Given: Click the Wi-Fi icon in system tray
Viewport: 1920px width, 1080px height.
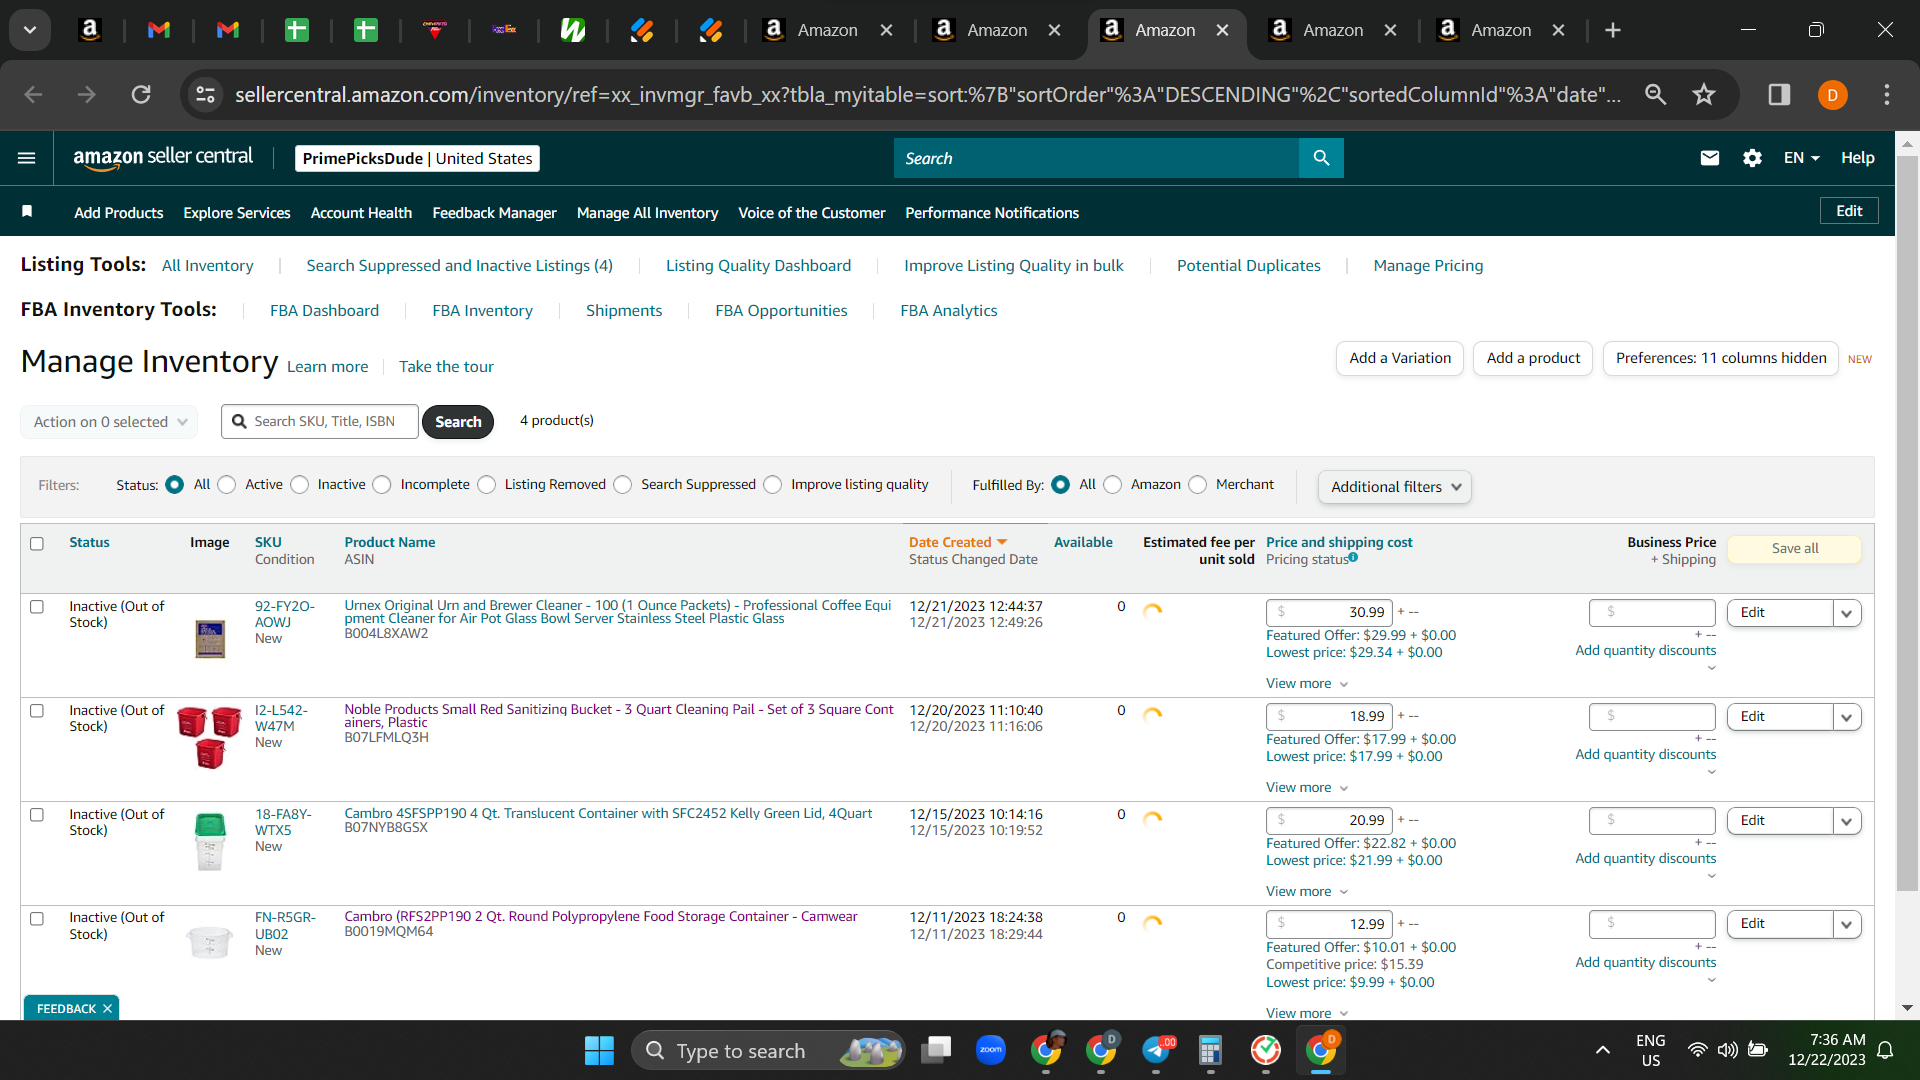Looking at the screenshot, I should click(1697, 1050).
